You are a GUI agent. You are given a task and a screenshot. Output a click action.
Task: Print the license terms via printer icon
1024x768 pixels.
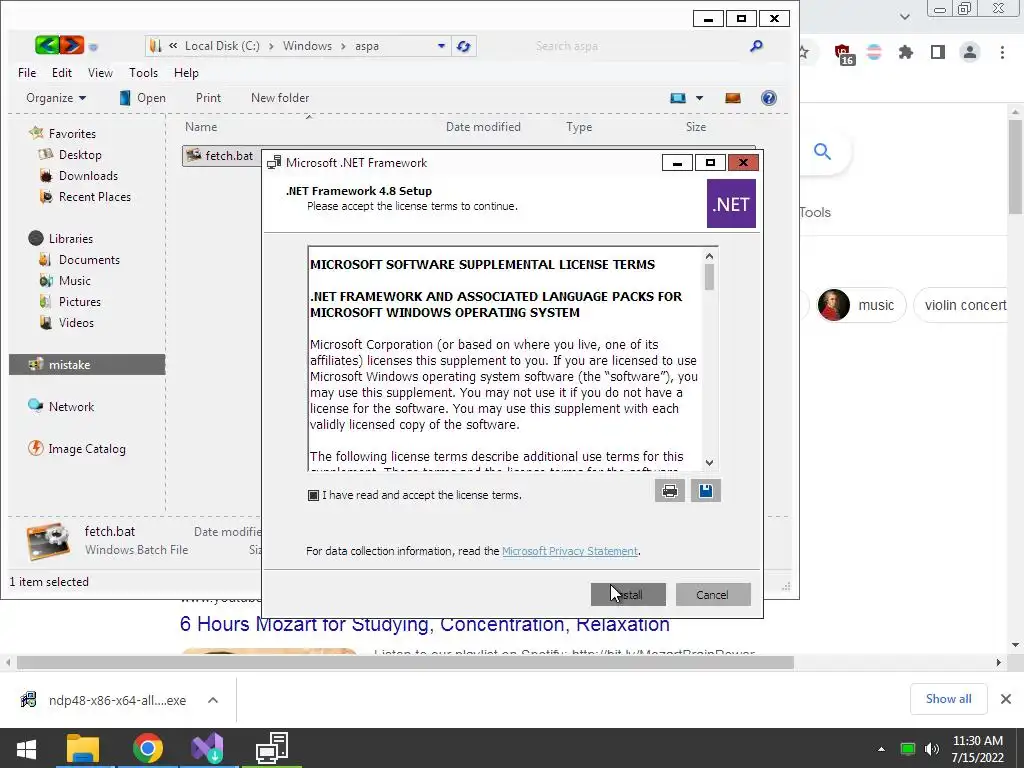(669, 491)
